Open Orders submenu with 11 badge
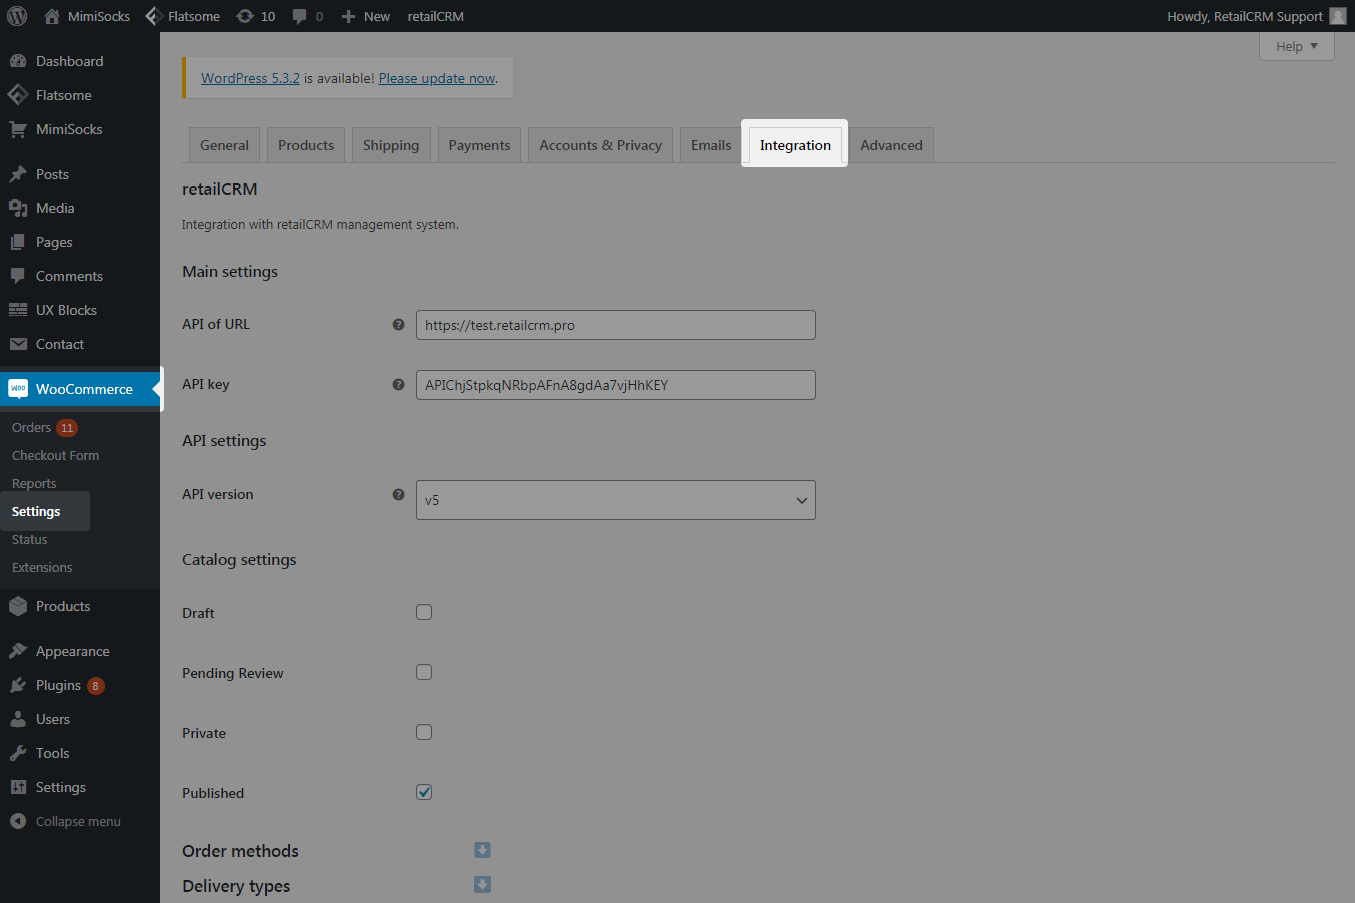Viewport: 1355px width, 903px height. pyautogui.click(x=45, y=427)
